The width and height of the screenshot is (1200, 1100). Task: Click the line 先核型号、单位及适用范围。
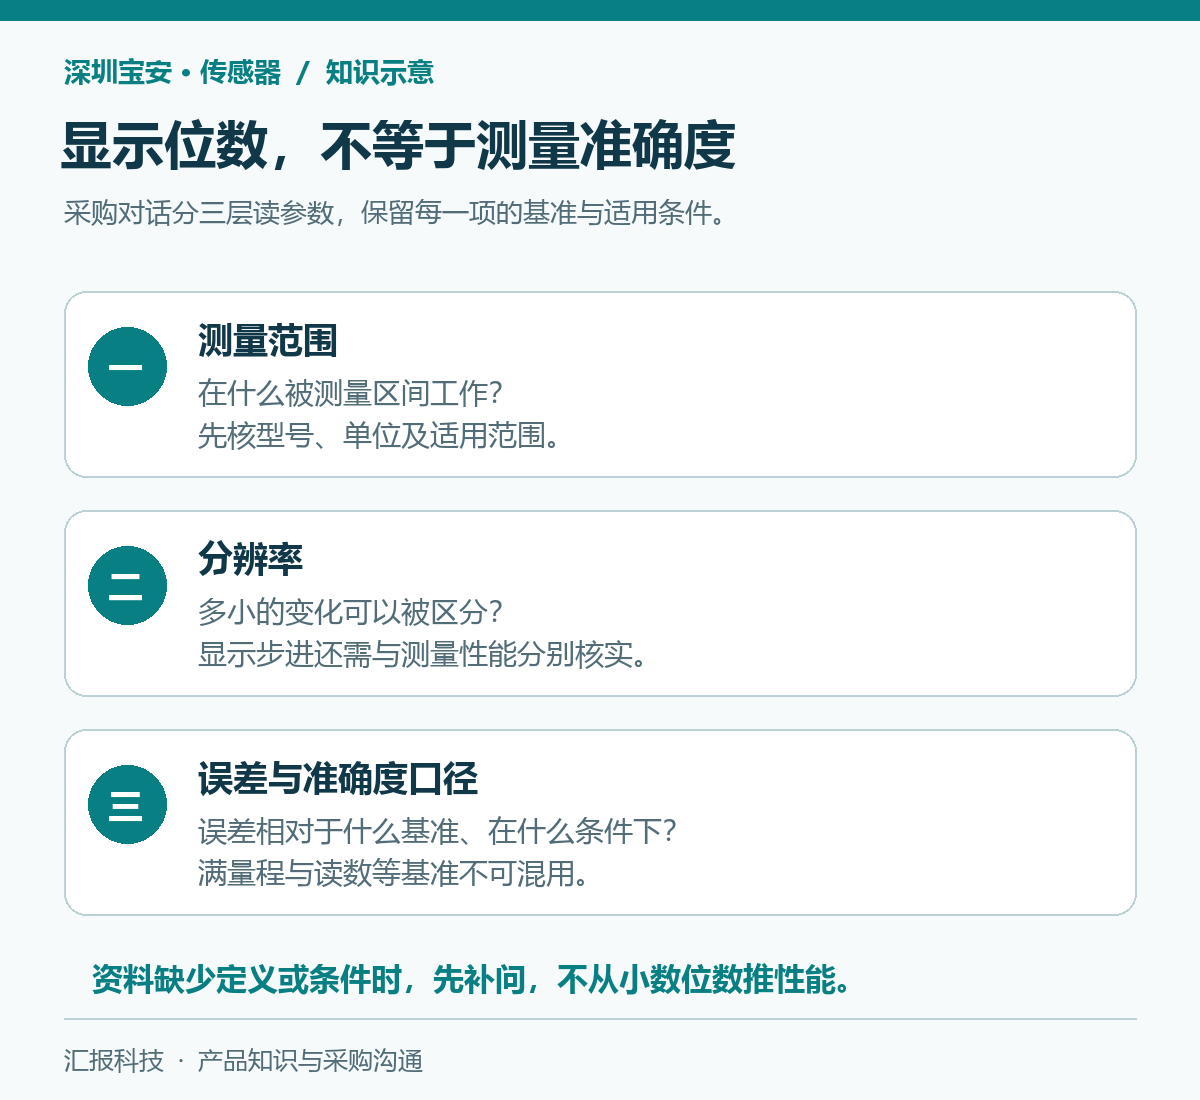click(x=380, y=435)
